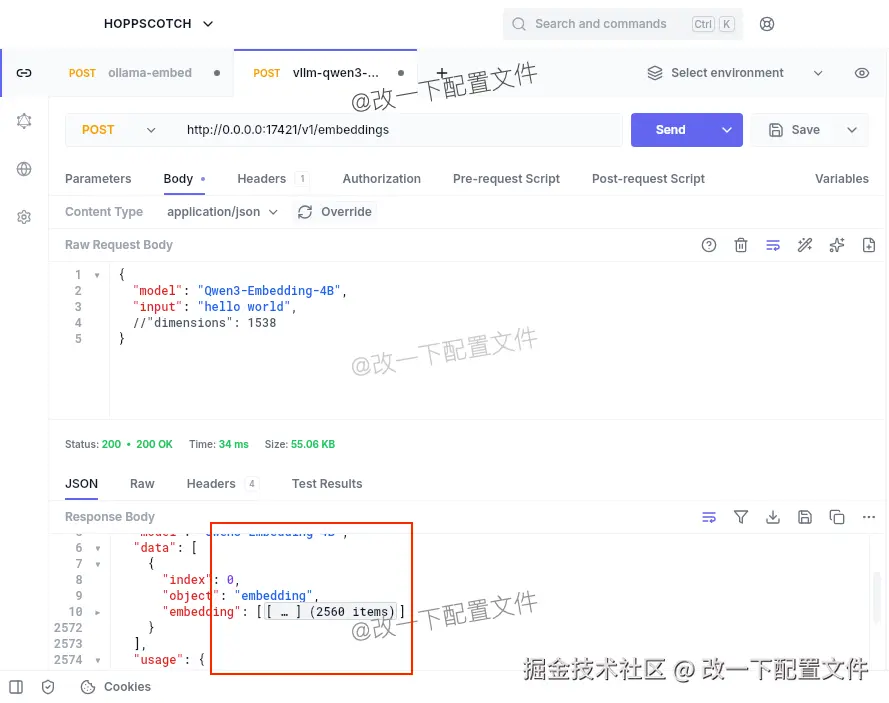Change application/json content type
The height and width of the screenshot is (703, 889).
click(222, 212)
